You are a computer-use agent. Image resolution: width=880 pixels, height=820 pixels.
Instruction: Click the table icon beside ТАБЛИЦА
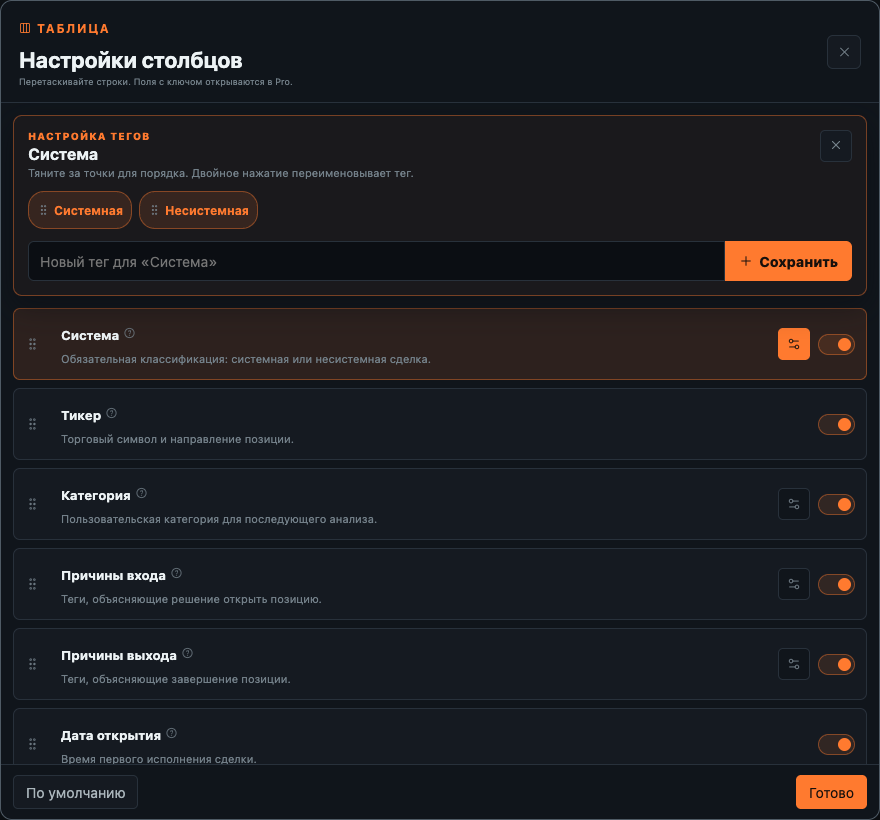coord(25,28)
